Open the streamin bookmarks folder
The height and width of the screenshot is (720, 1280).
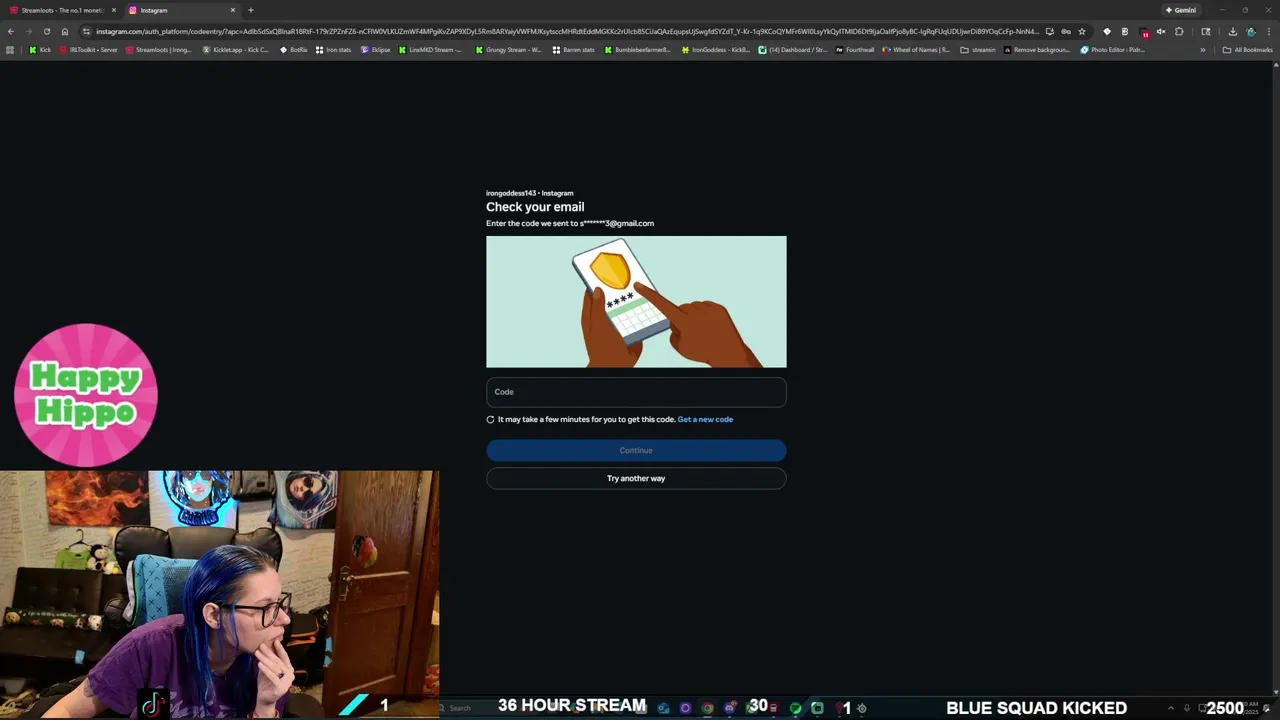(978, 49)
